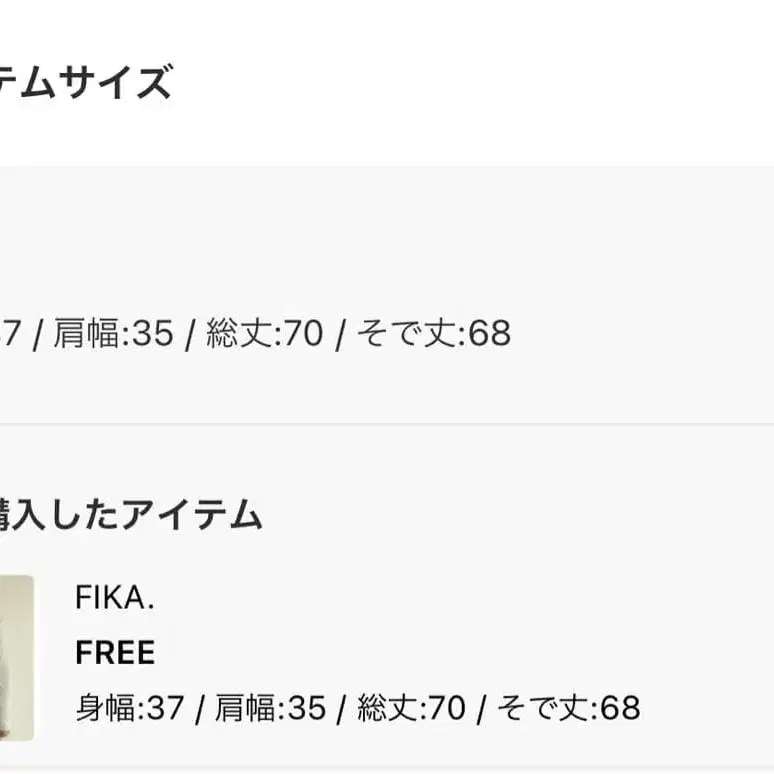
Task: Click 肩幅:35 in the upper size row
Action: tap(113, 333)
